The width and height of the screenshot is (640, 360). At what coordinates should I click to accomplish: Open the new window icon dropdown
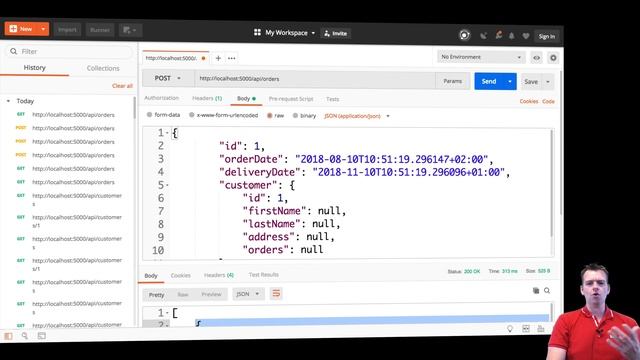click(x=130, y=30)
